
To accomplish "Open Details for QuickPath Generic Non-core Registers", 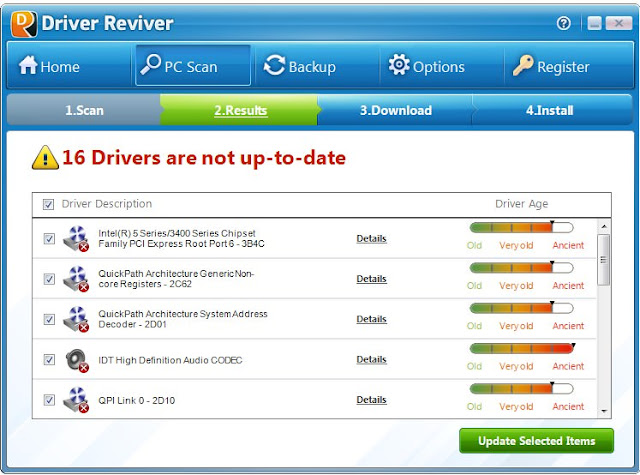I will (x=371, y=279).
